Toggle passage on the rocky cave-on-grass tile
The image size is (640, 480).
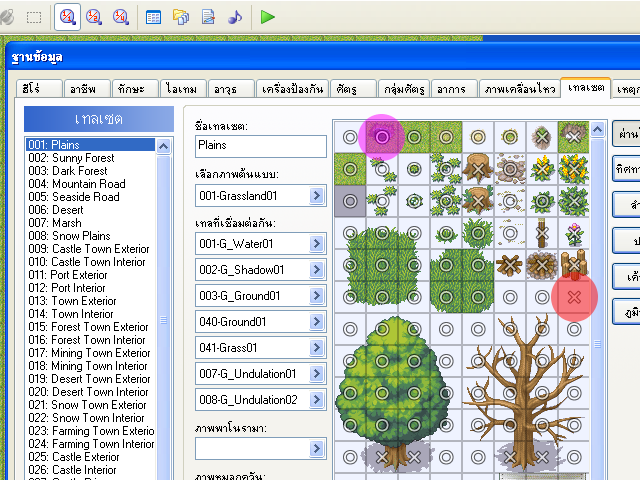pyautogui.click(x=574, y=137)
